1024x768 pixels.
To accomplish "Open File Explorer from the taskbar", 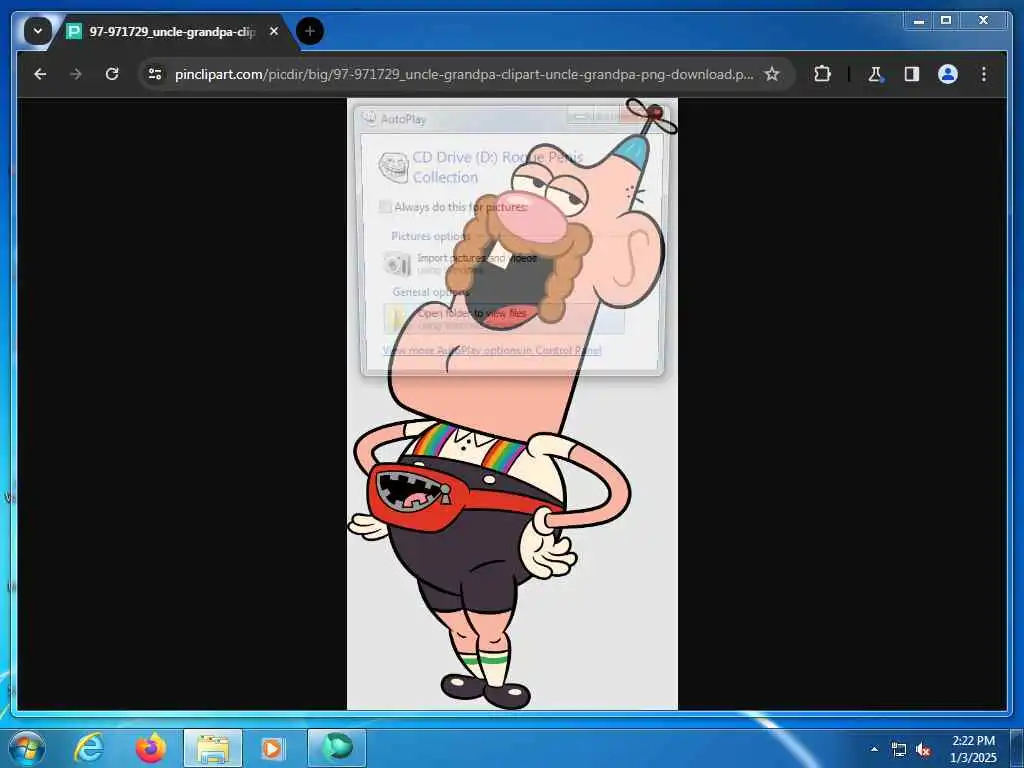I will (213, 748).
